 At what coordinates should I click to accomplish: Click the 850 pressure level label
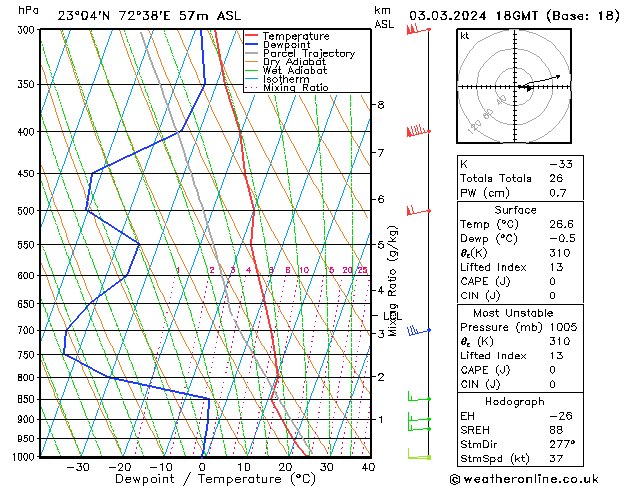click(27, 400)
